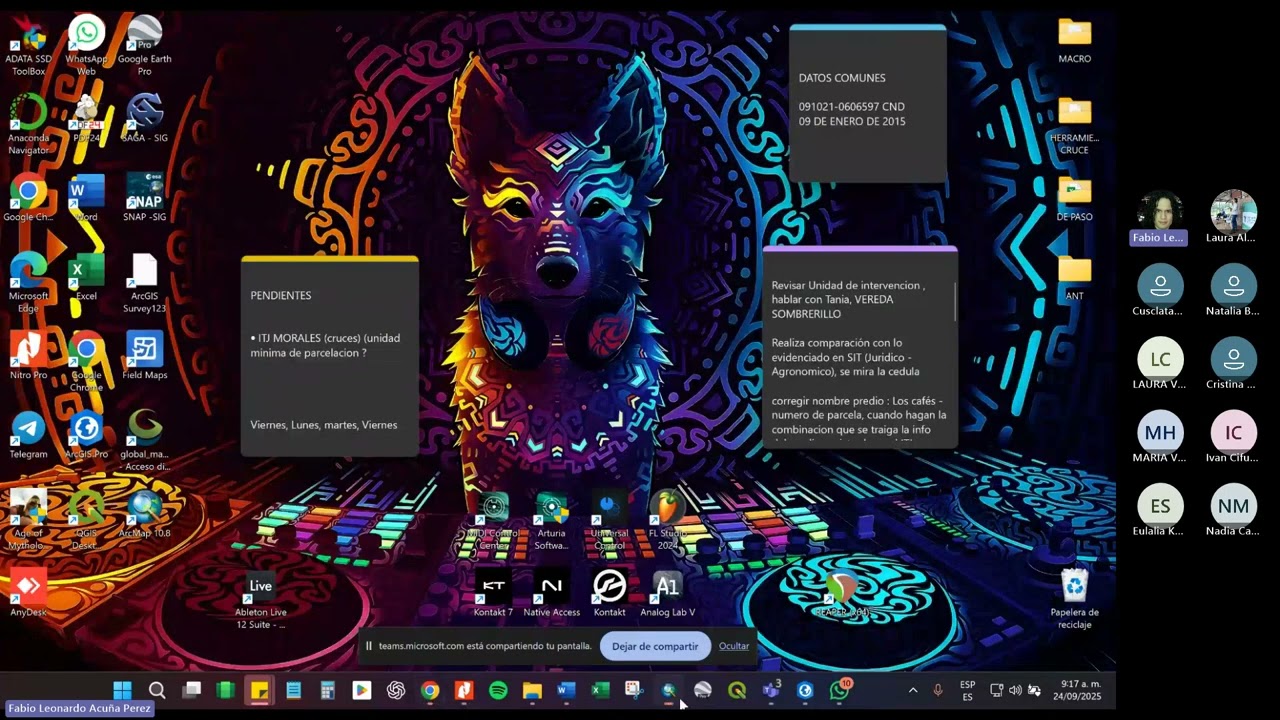1280x720 pixels.
Task: Launch Native Access from the desktop
Action: (551, 593)
